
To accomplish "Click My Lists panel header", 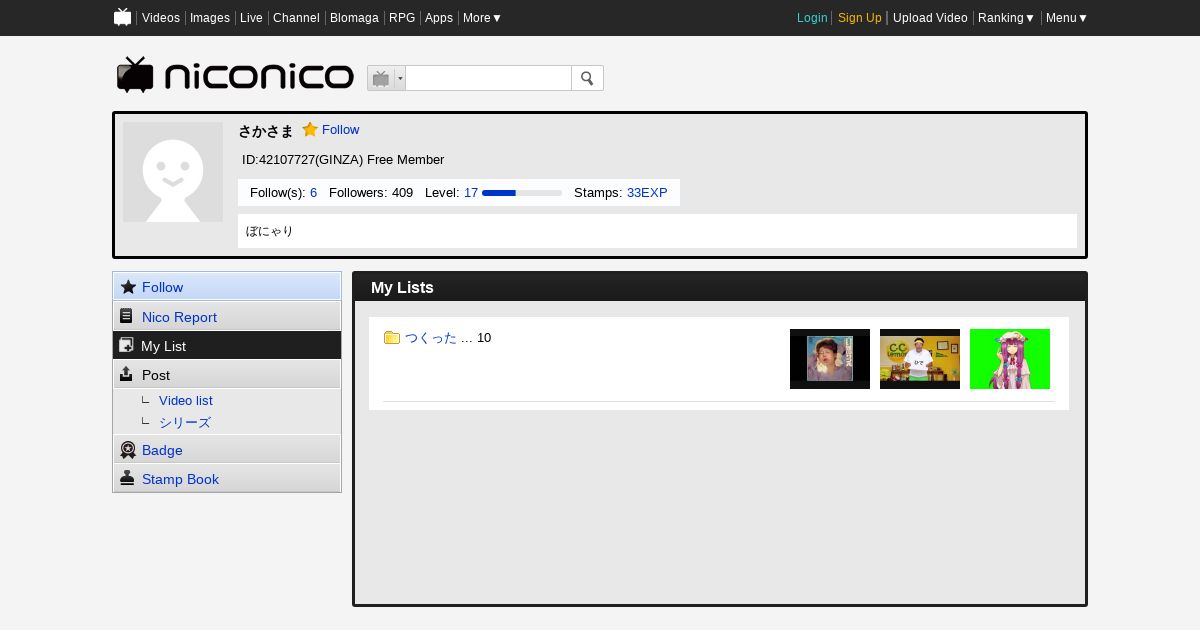I will (x=720, y=287).
